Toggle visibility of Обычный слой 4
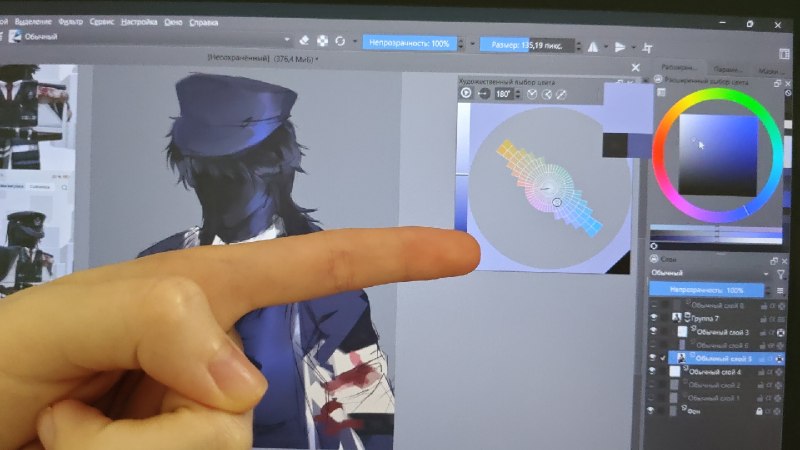Image resolution: width=800 pixels, height=450 pixels. click(652, 371)
